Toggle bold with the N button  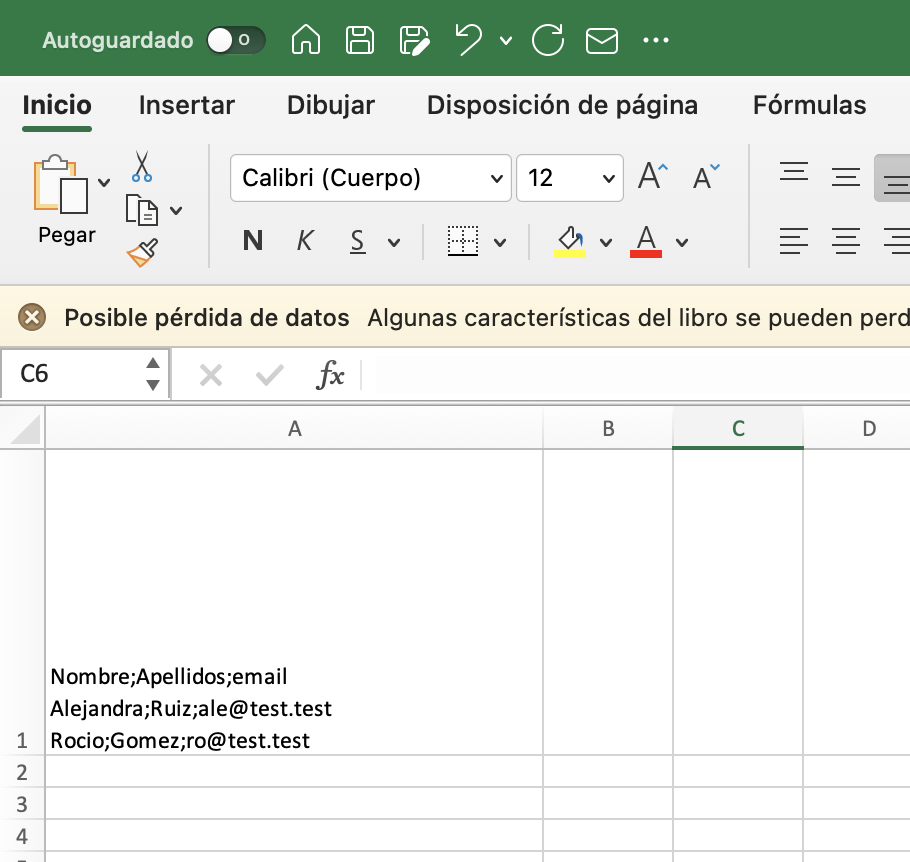click(252, 240)
